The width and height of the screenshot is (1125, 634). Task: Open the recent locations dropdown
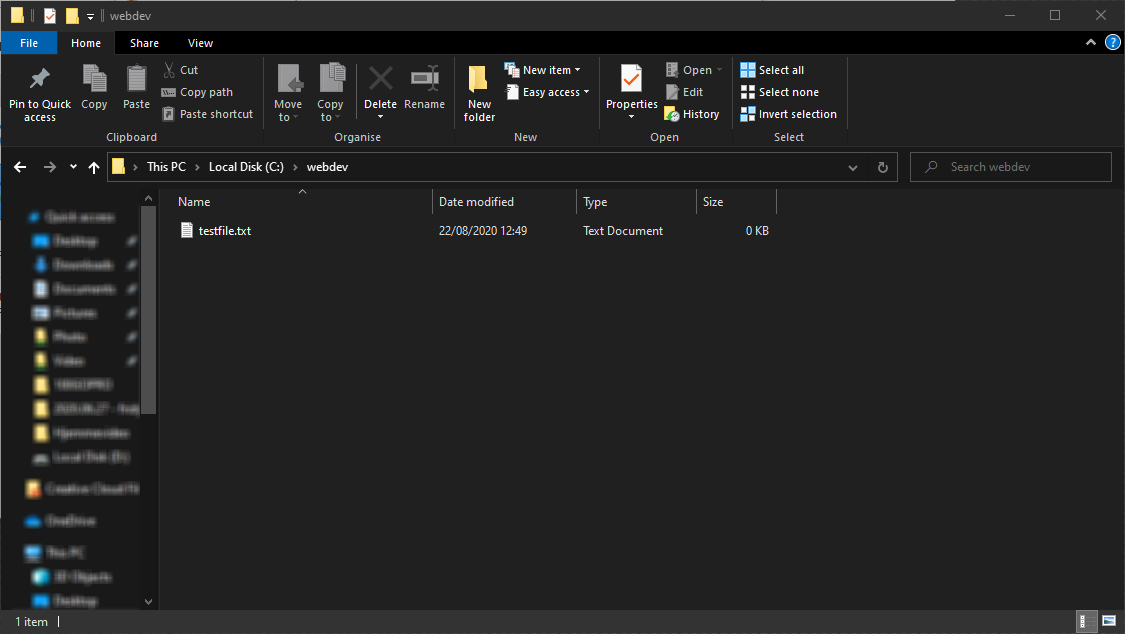click(x=73, y=167)
